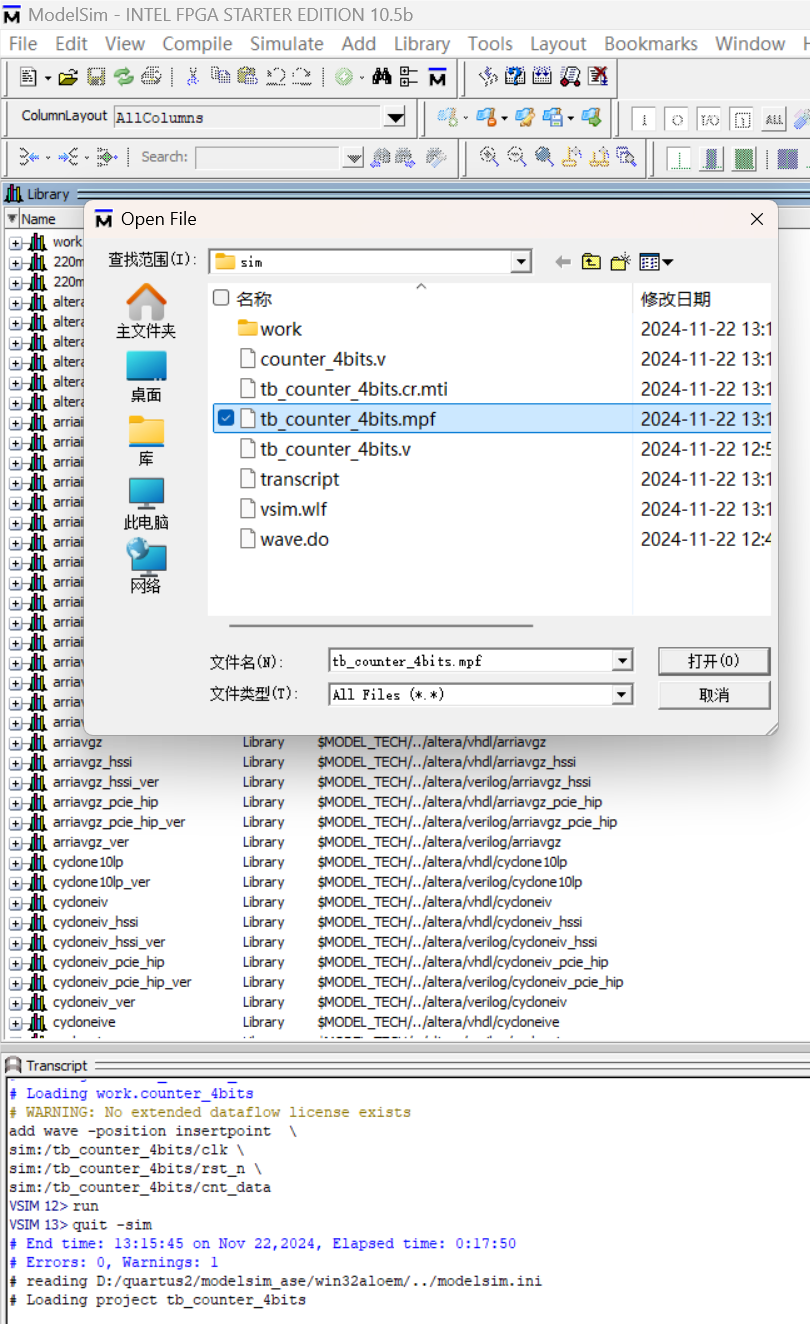Viewport: 810px width, 1324px height.
Task: Toggle the select-all checkbox beside 名称
Action: 221,298
